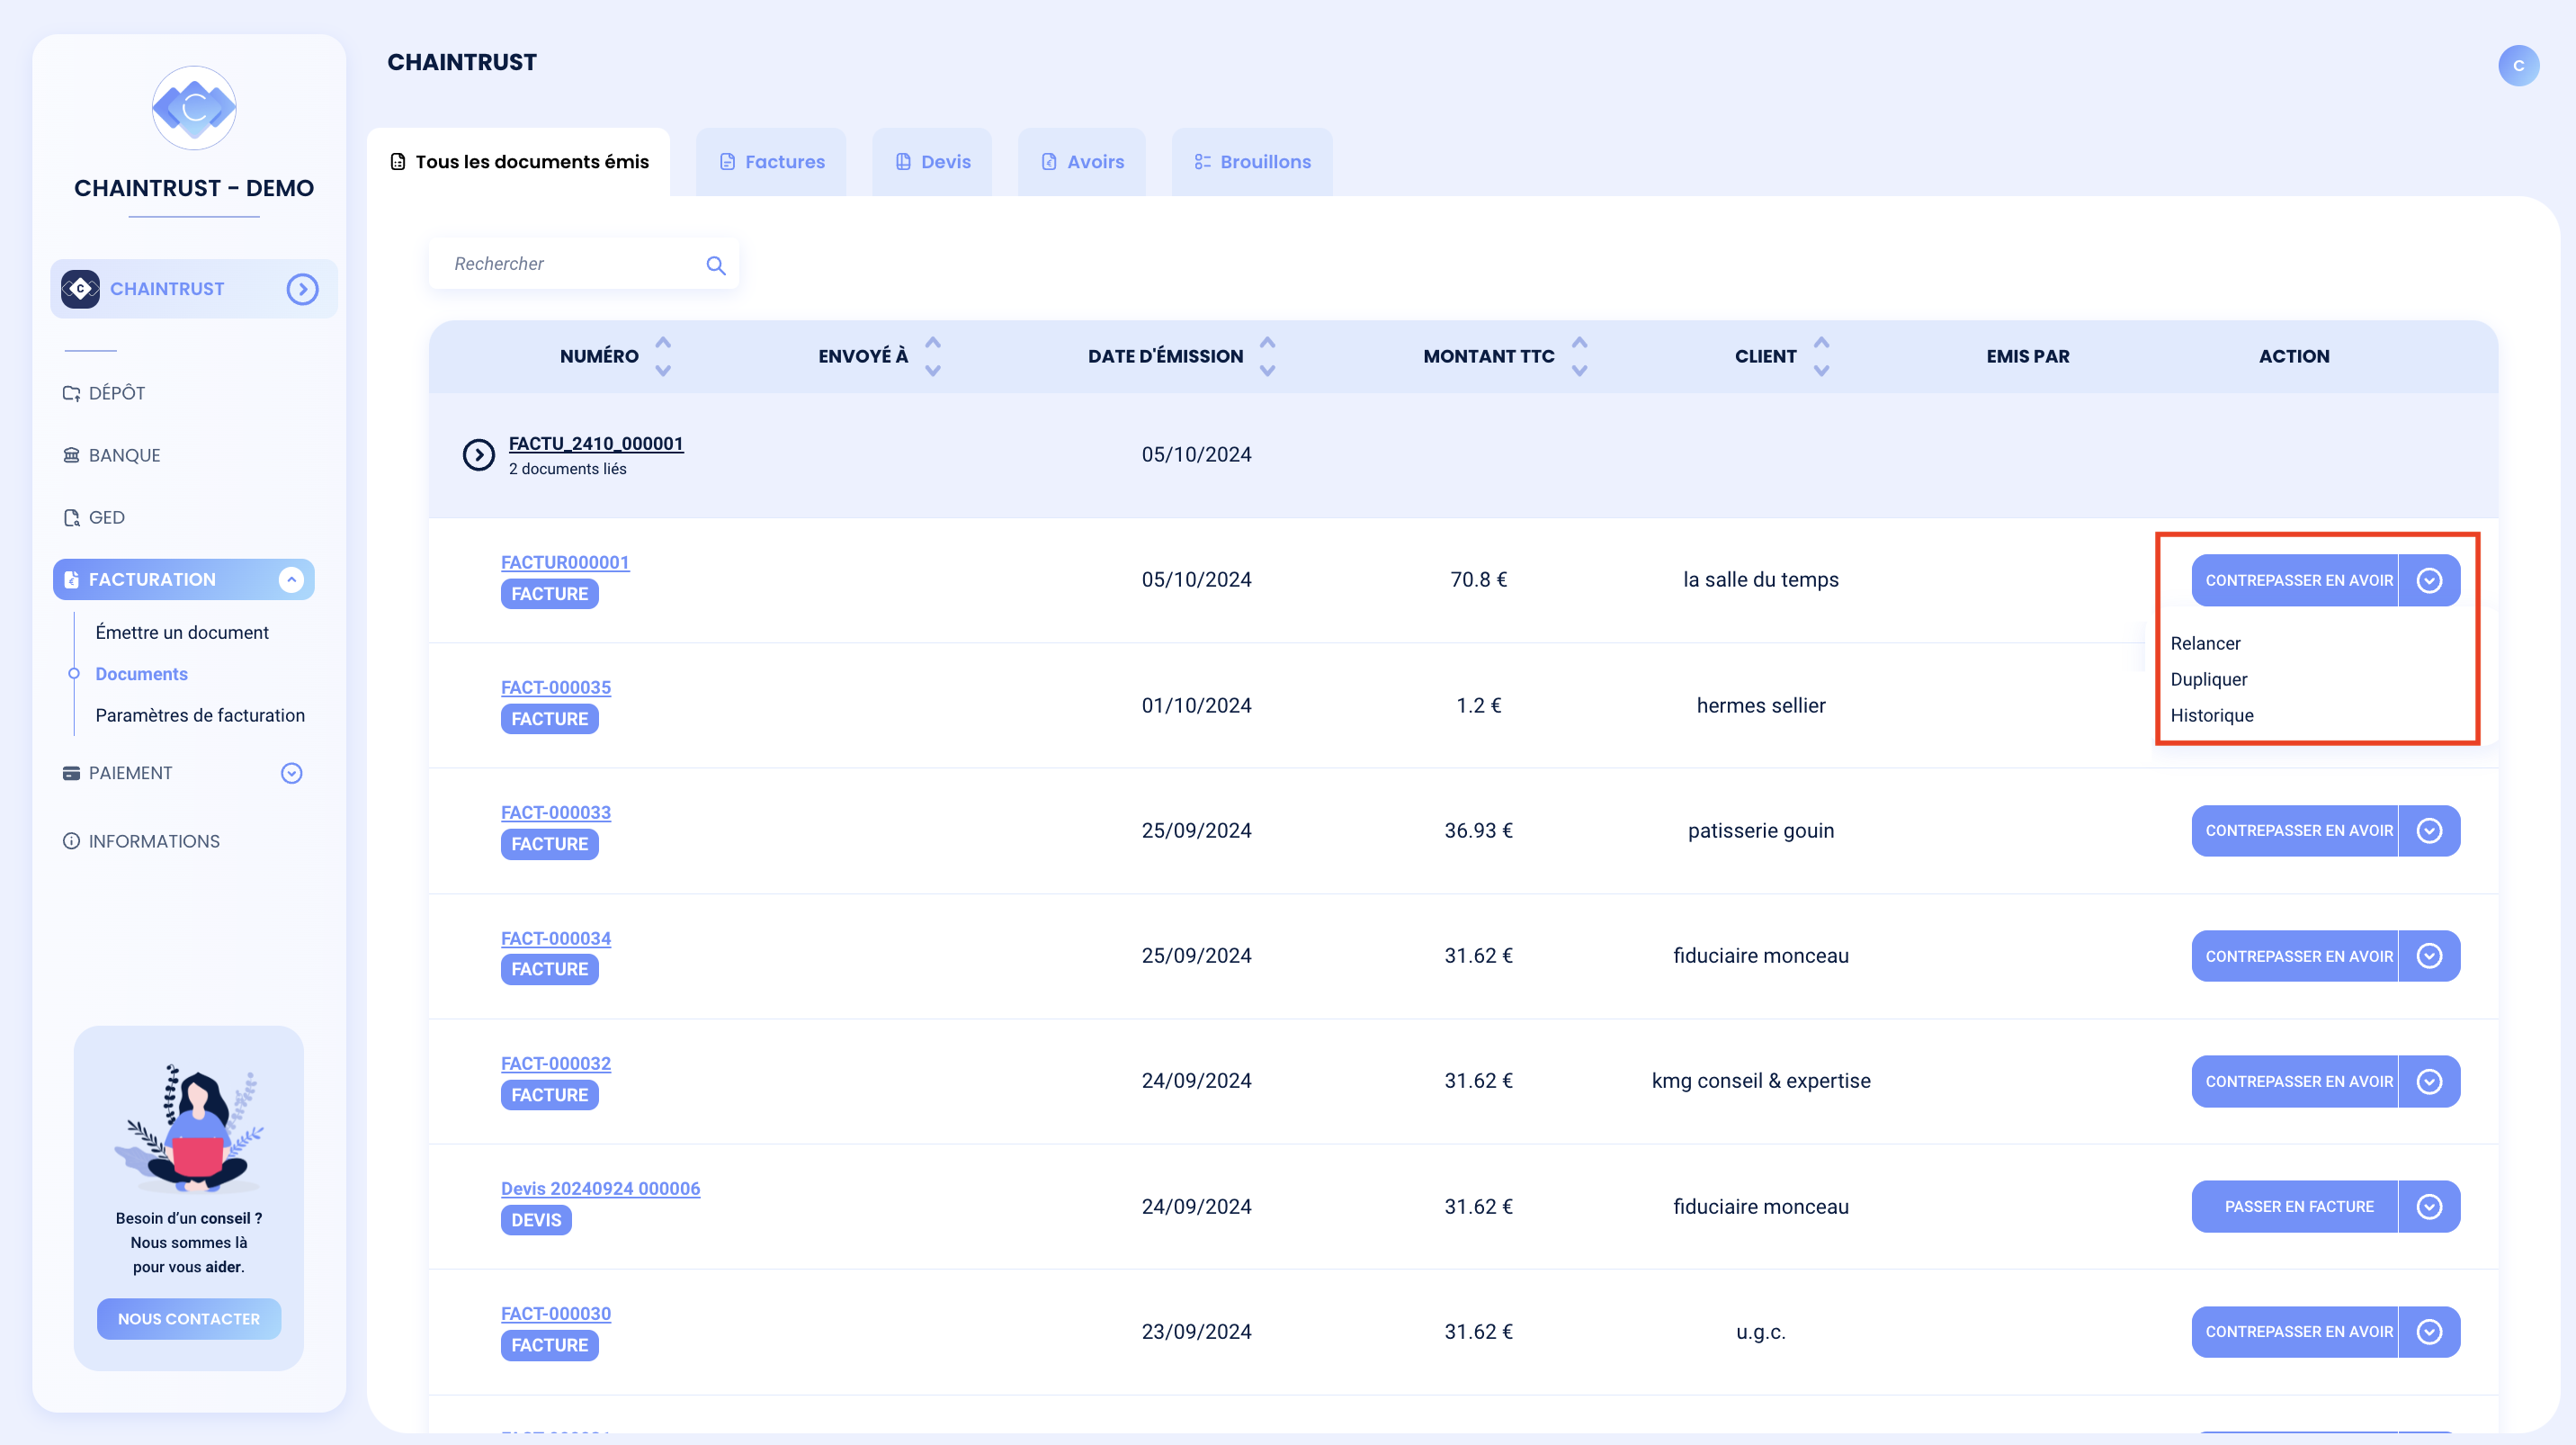Viewport: 2576px width, 1445px height.
Task: Click client name 'patisserie gouin'
Action: pyautogui.click(x=1760, y=830)
